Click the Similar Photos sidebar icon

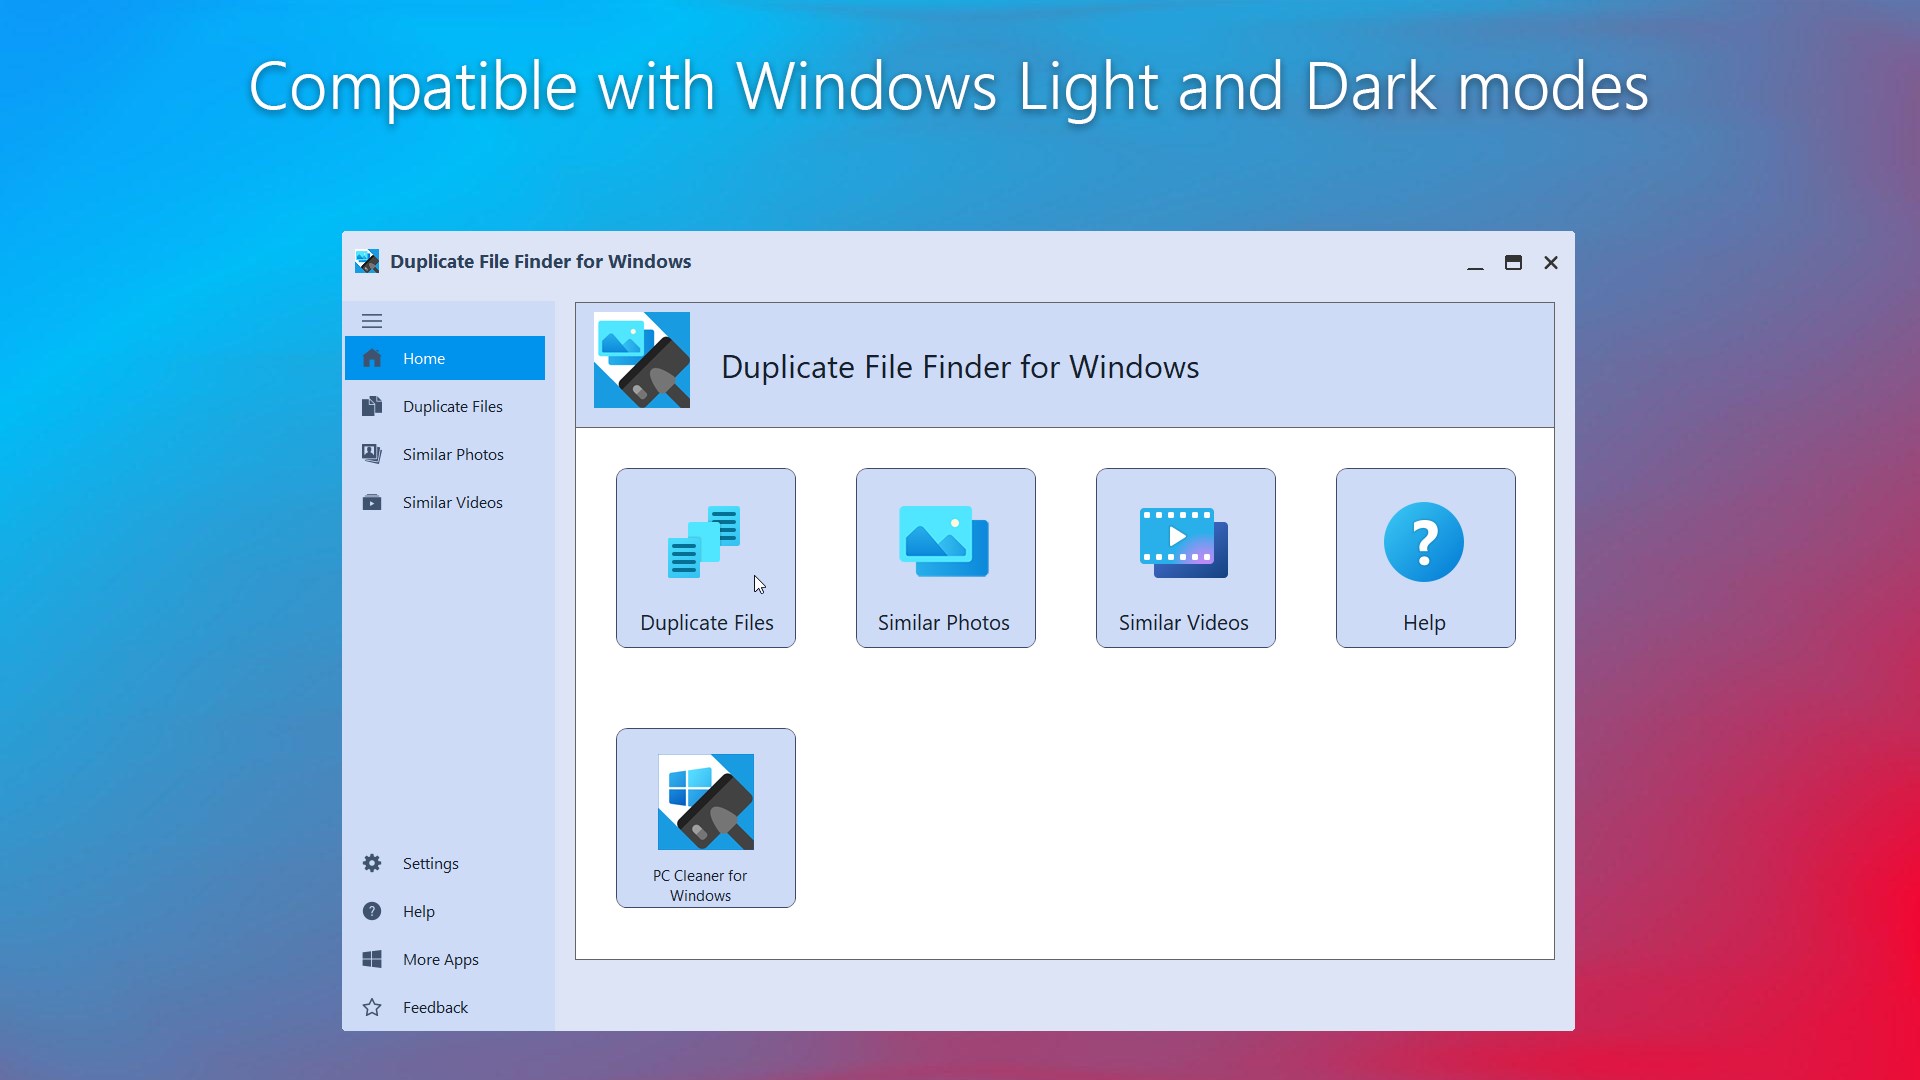[x=372, y=454]
